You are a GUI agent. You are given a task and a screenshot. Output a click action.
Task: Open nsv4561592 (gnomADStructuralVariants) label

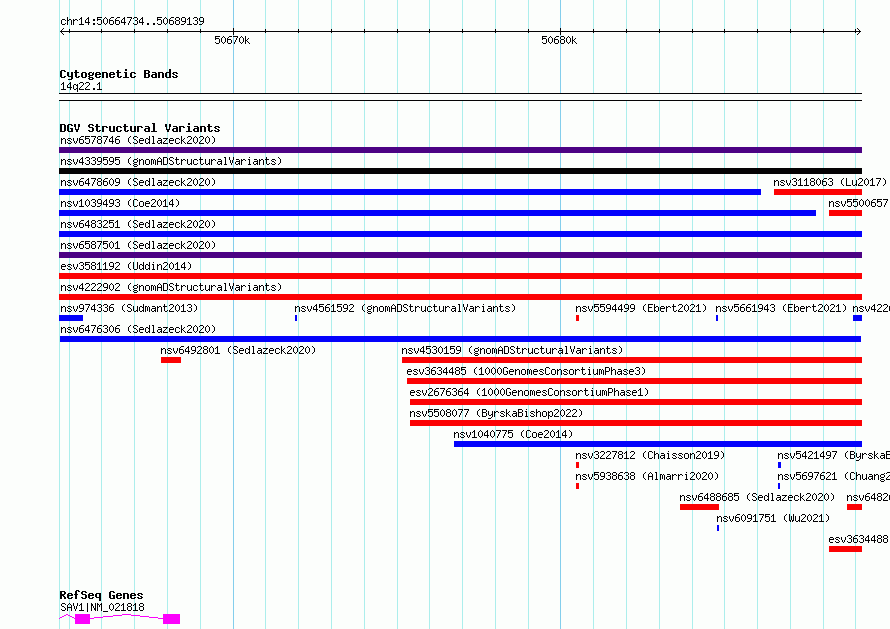pos(405,308)
